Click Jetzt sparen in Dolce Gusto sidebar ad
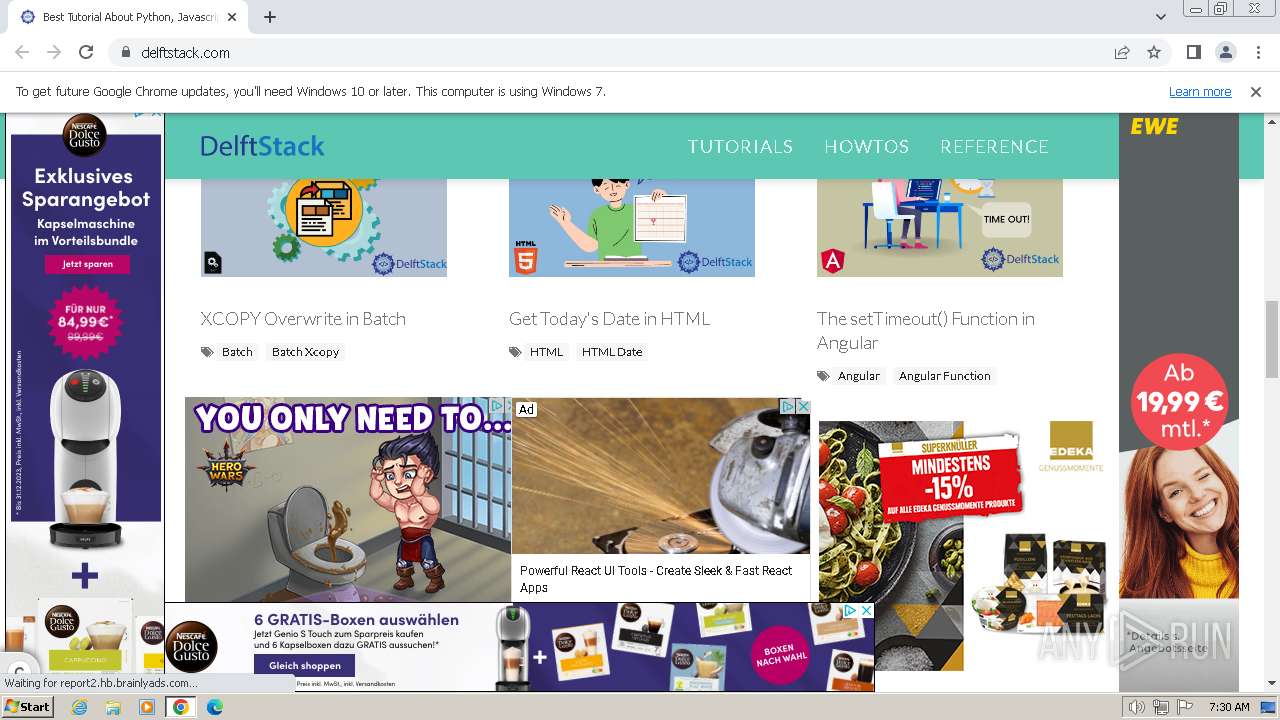 pos(86,264)
